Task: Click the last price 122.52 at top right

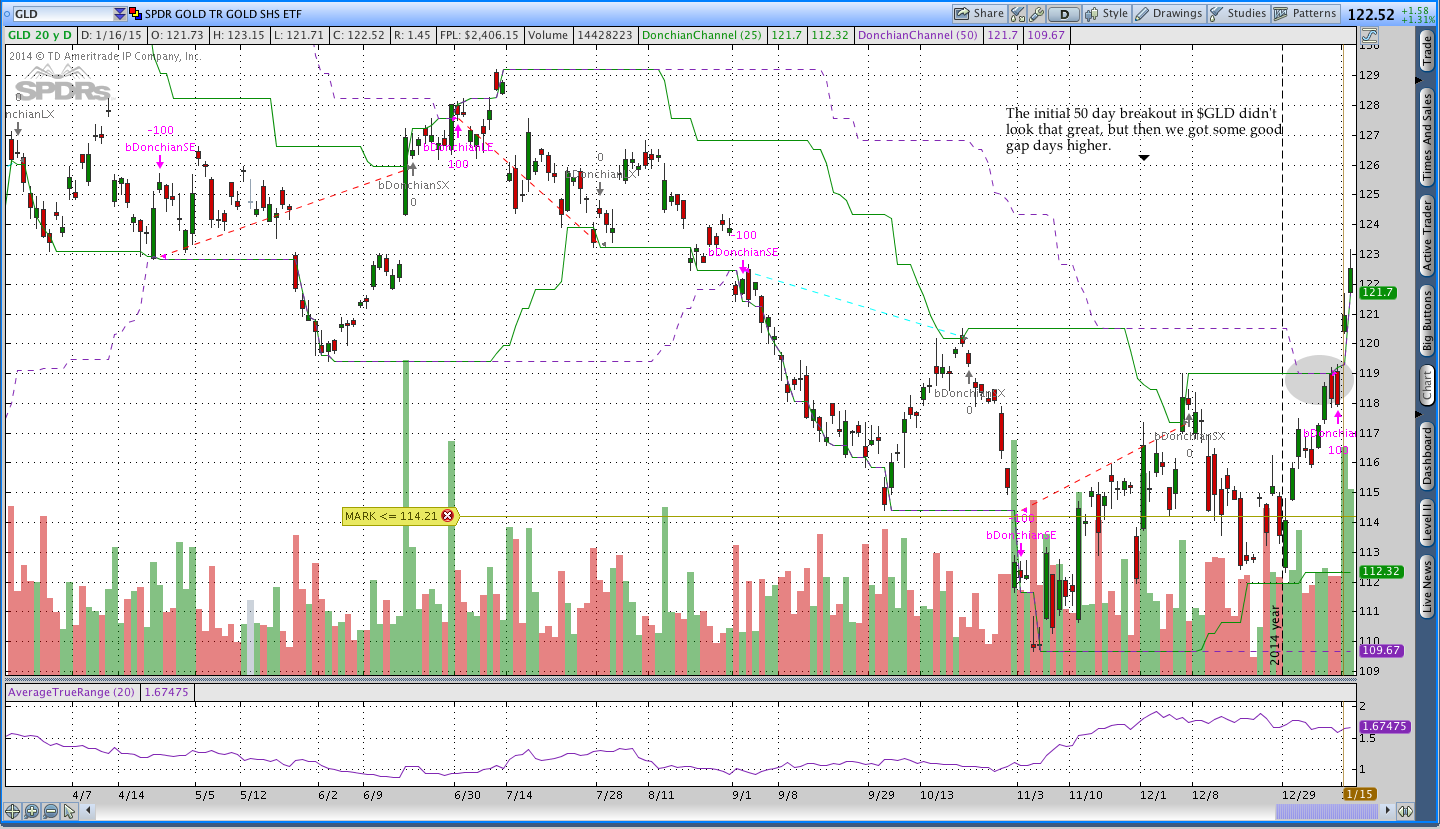Action: 1371,14
